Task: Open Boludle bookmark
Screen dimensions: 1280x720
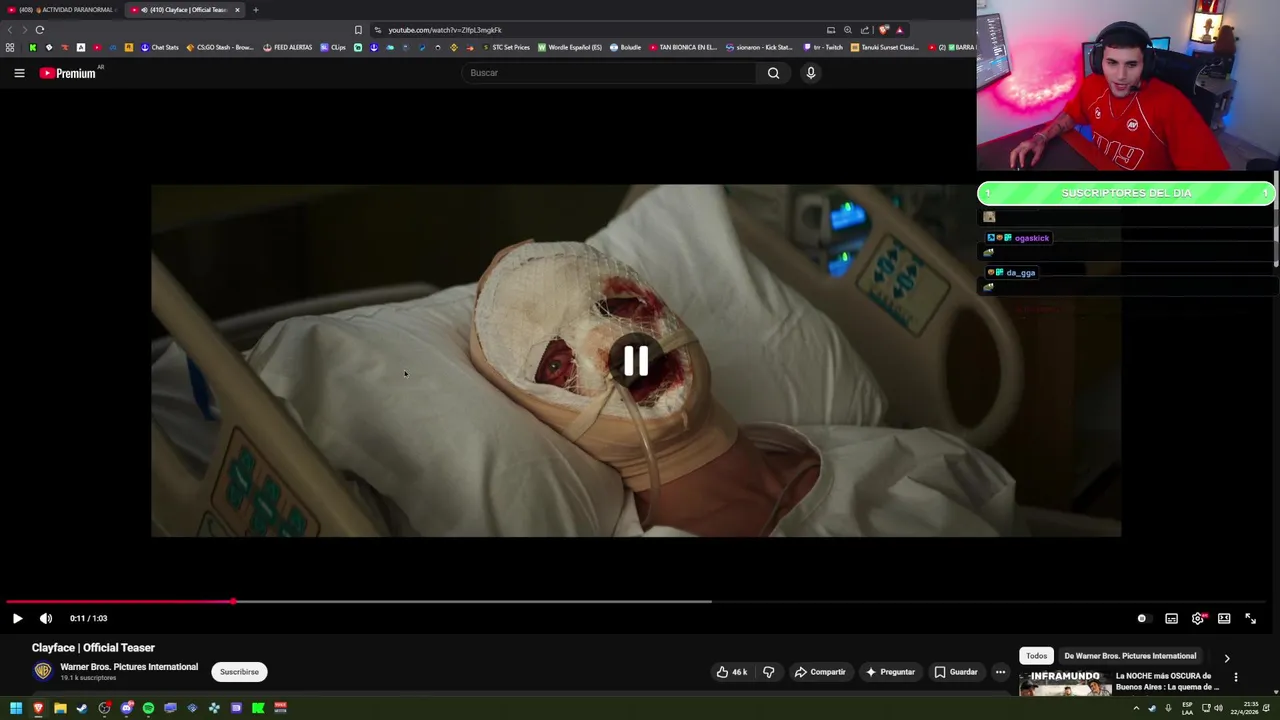Action: [626, 47]
